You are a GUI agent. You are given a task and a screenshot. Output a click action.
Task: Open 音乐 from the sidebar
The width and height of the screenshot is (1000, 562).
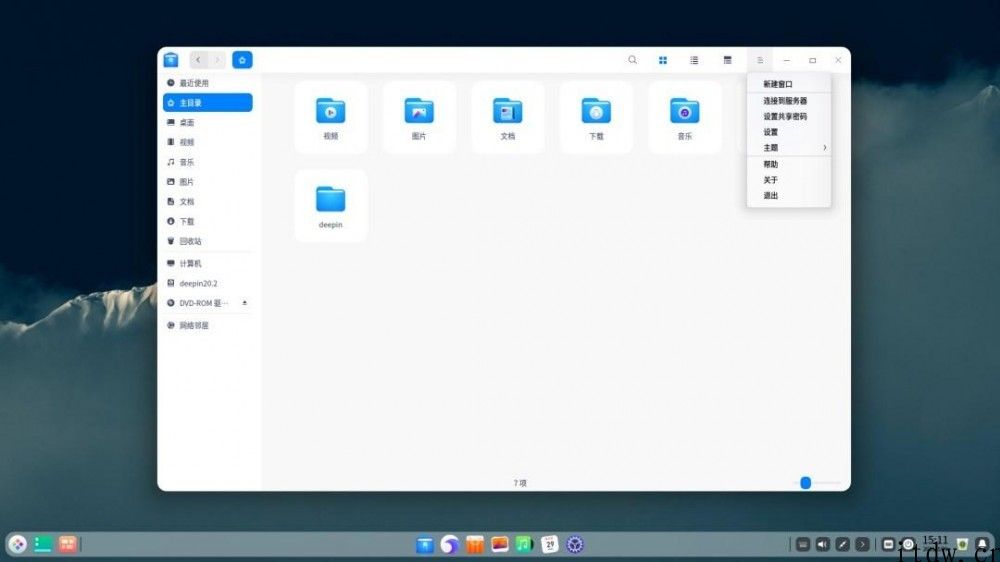207,162
